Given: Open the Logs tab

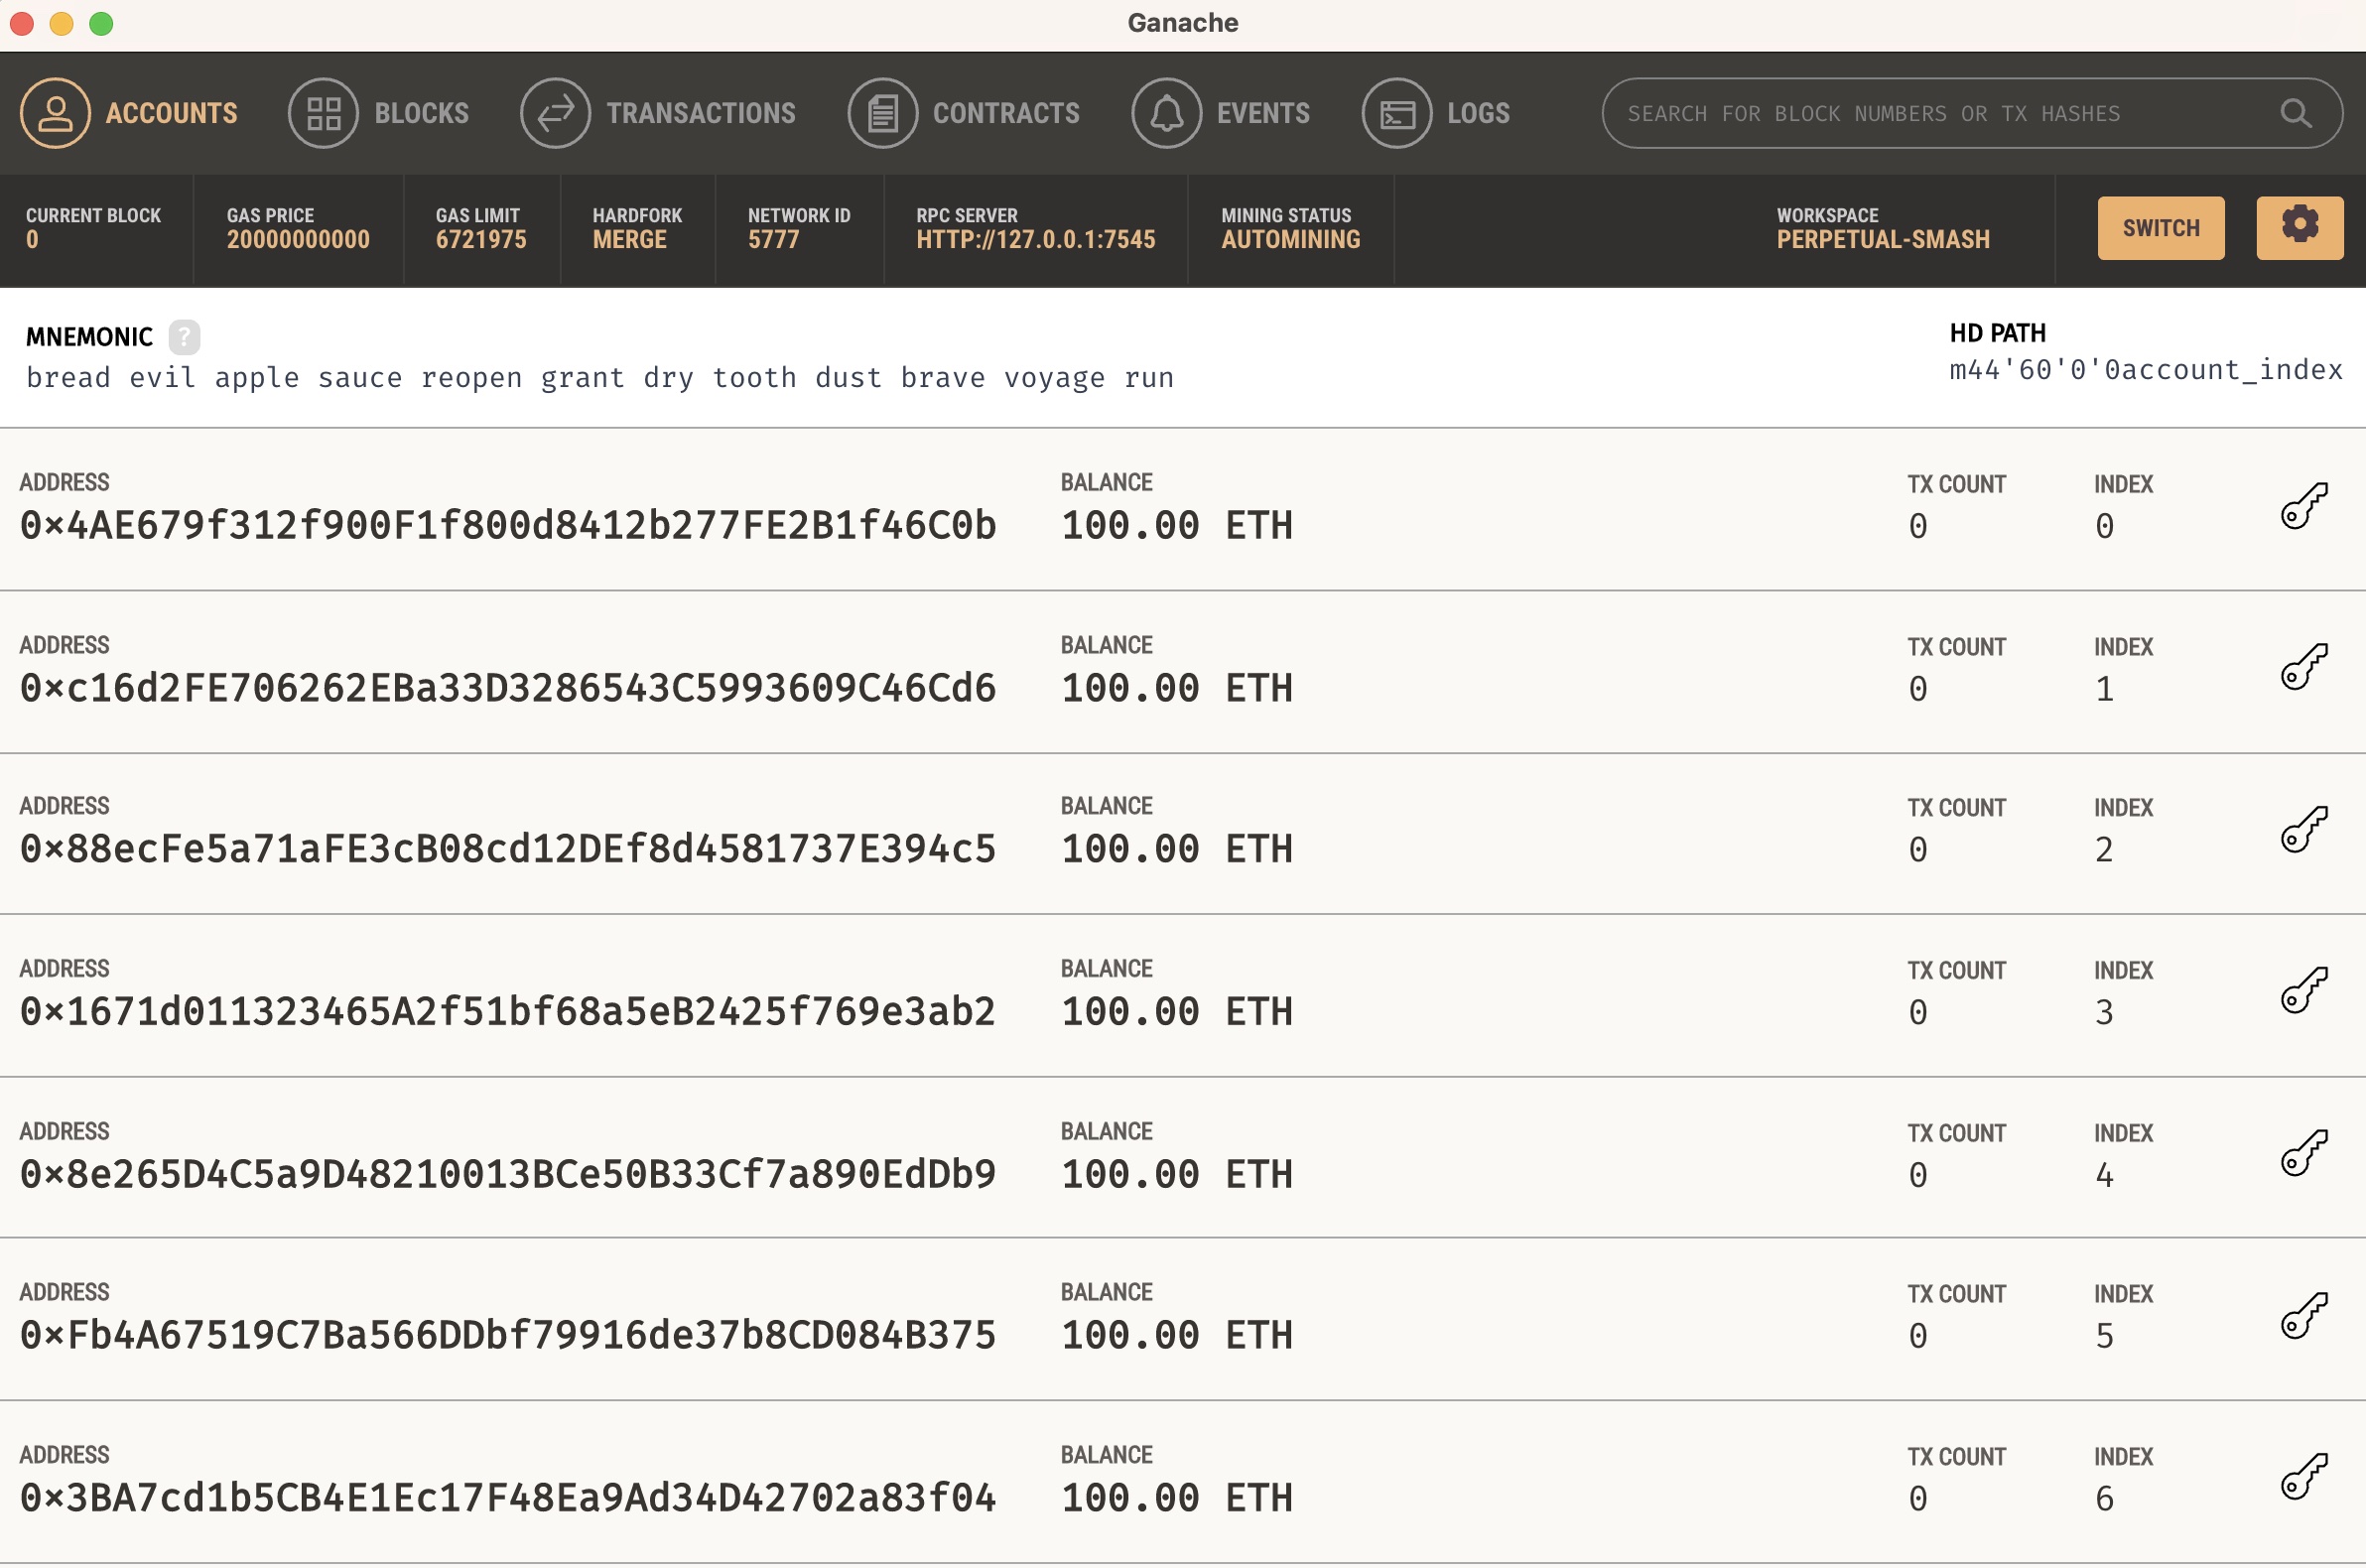Looking at the screenshot, I should point(1436,113).
